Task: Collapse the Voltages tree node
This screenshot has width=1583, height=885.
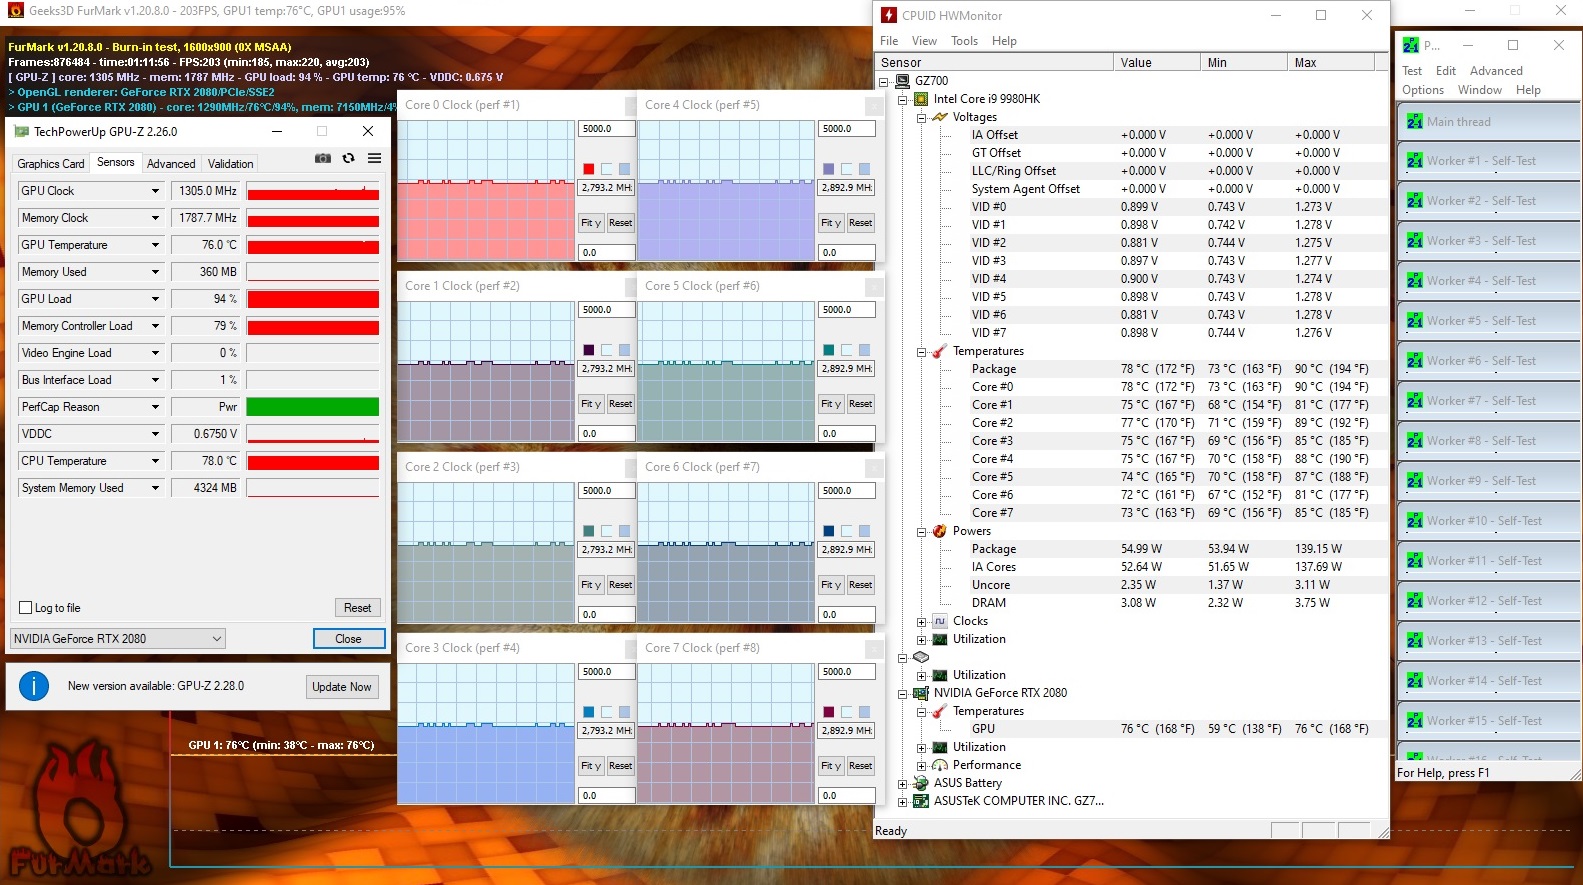Action: click(x=921, y=117)
